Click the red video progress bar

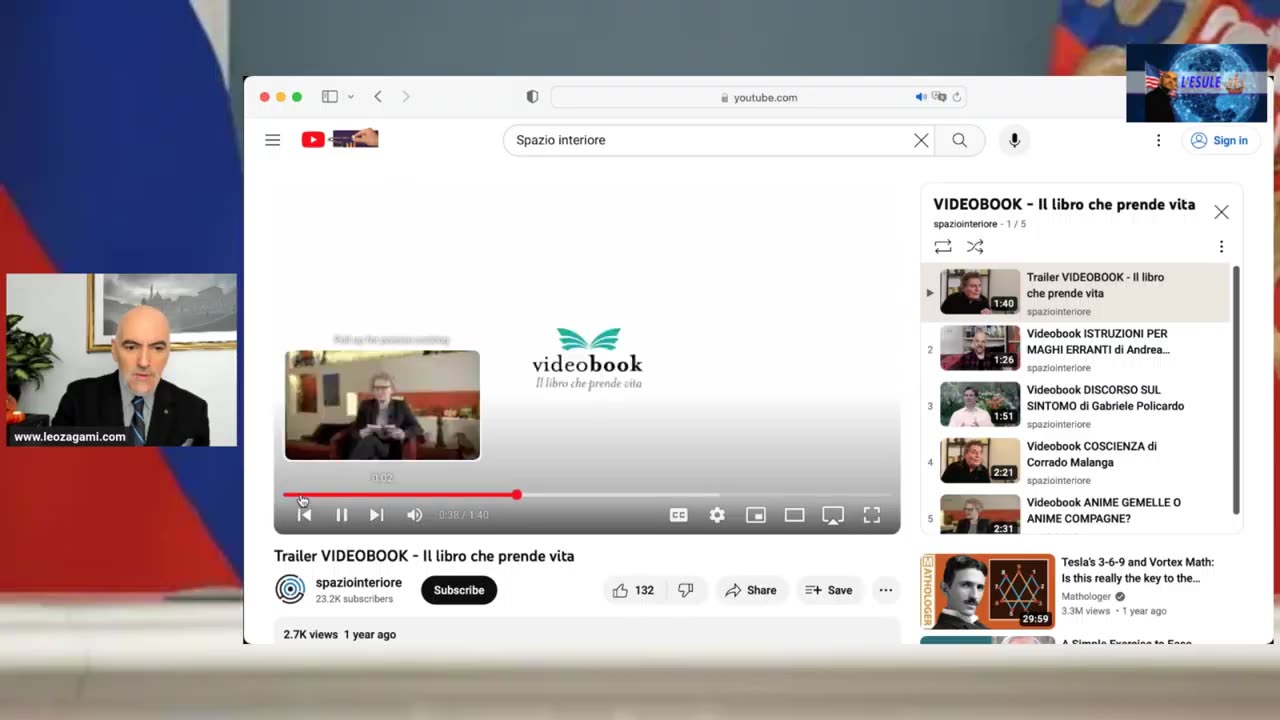coord(400,495)
